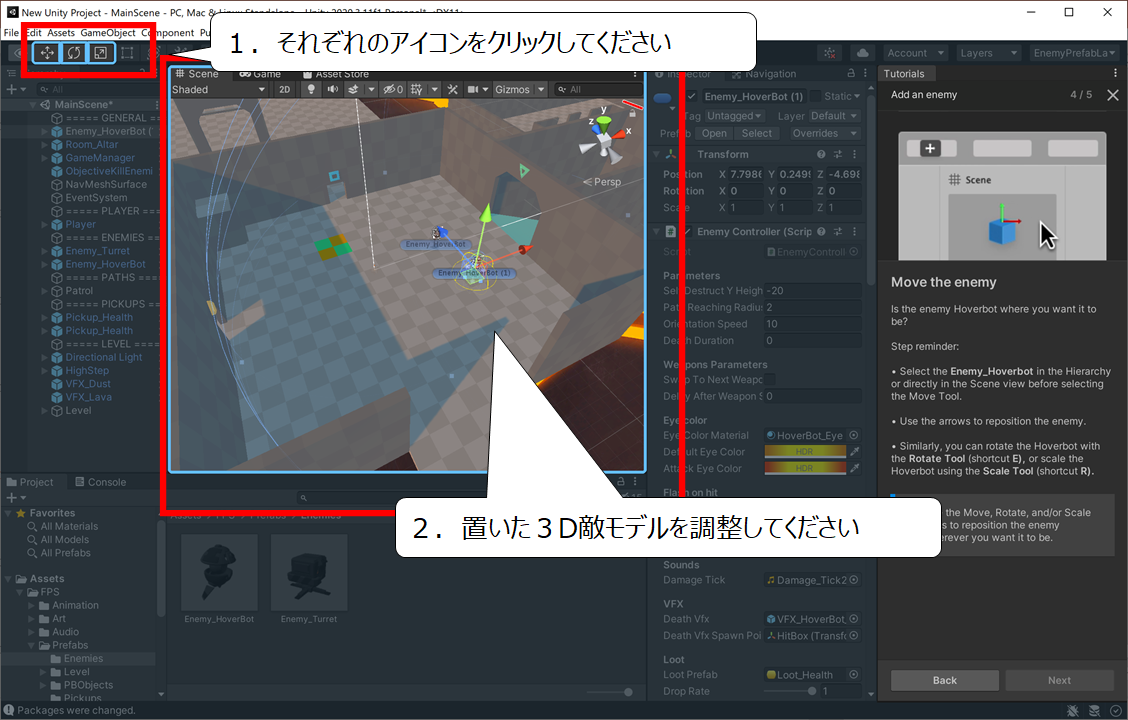Open the EnemyPrefabLayout layout dropdown
Viewport: 1128px width, 720px height.
pos(1073,53)
